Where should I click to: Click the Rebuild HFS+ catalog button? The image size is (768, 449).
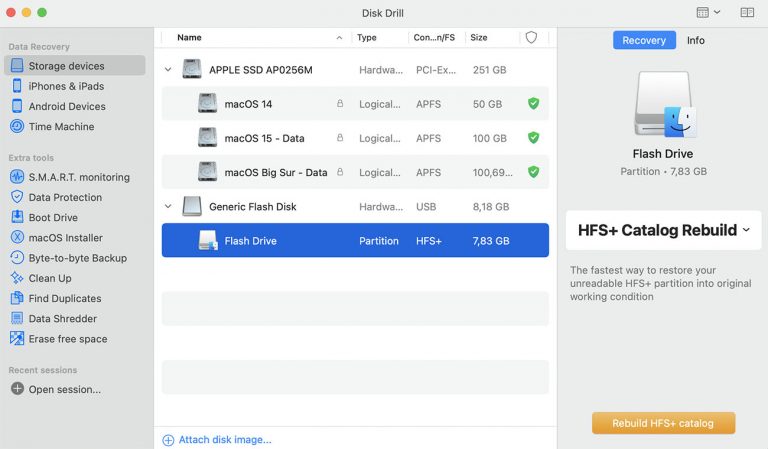point(663,423)
